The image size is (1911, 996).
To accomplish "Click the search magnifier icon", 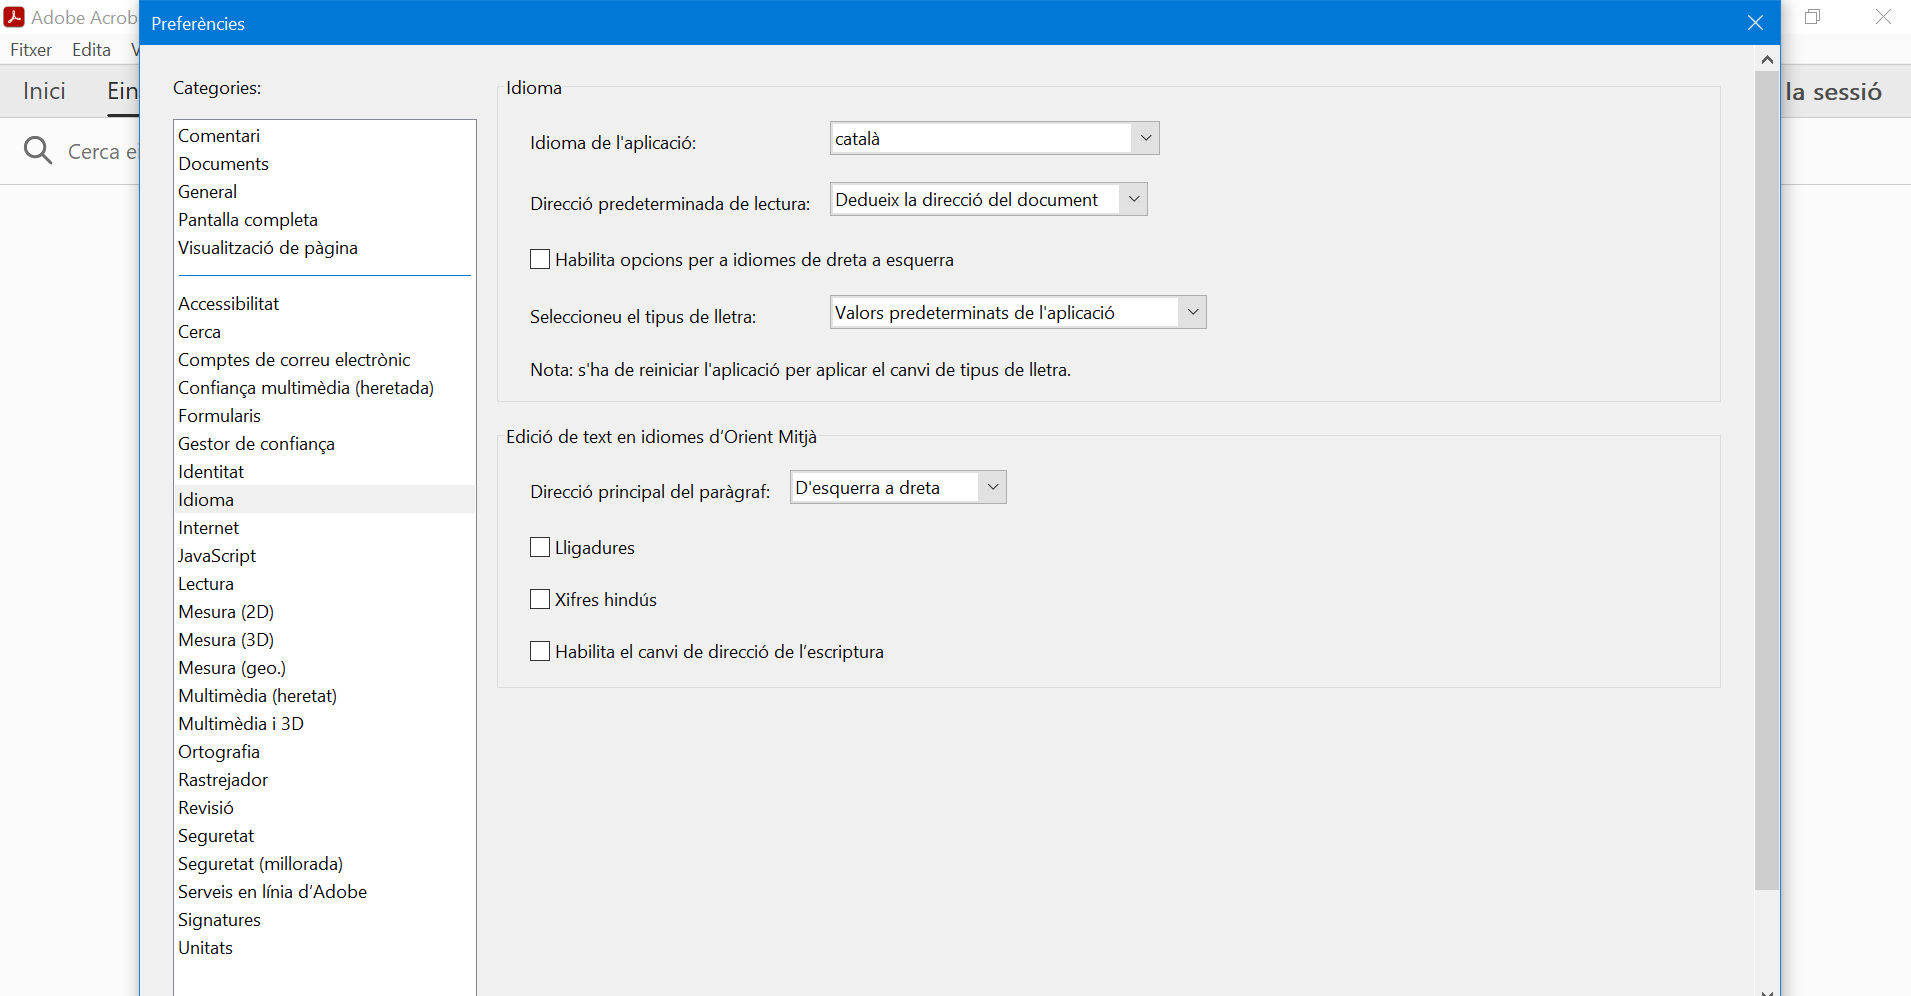I will pyautogui.click(x=38, y=151).
